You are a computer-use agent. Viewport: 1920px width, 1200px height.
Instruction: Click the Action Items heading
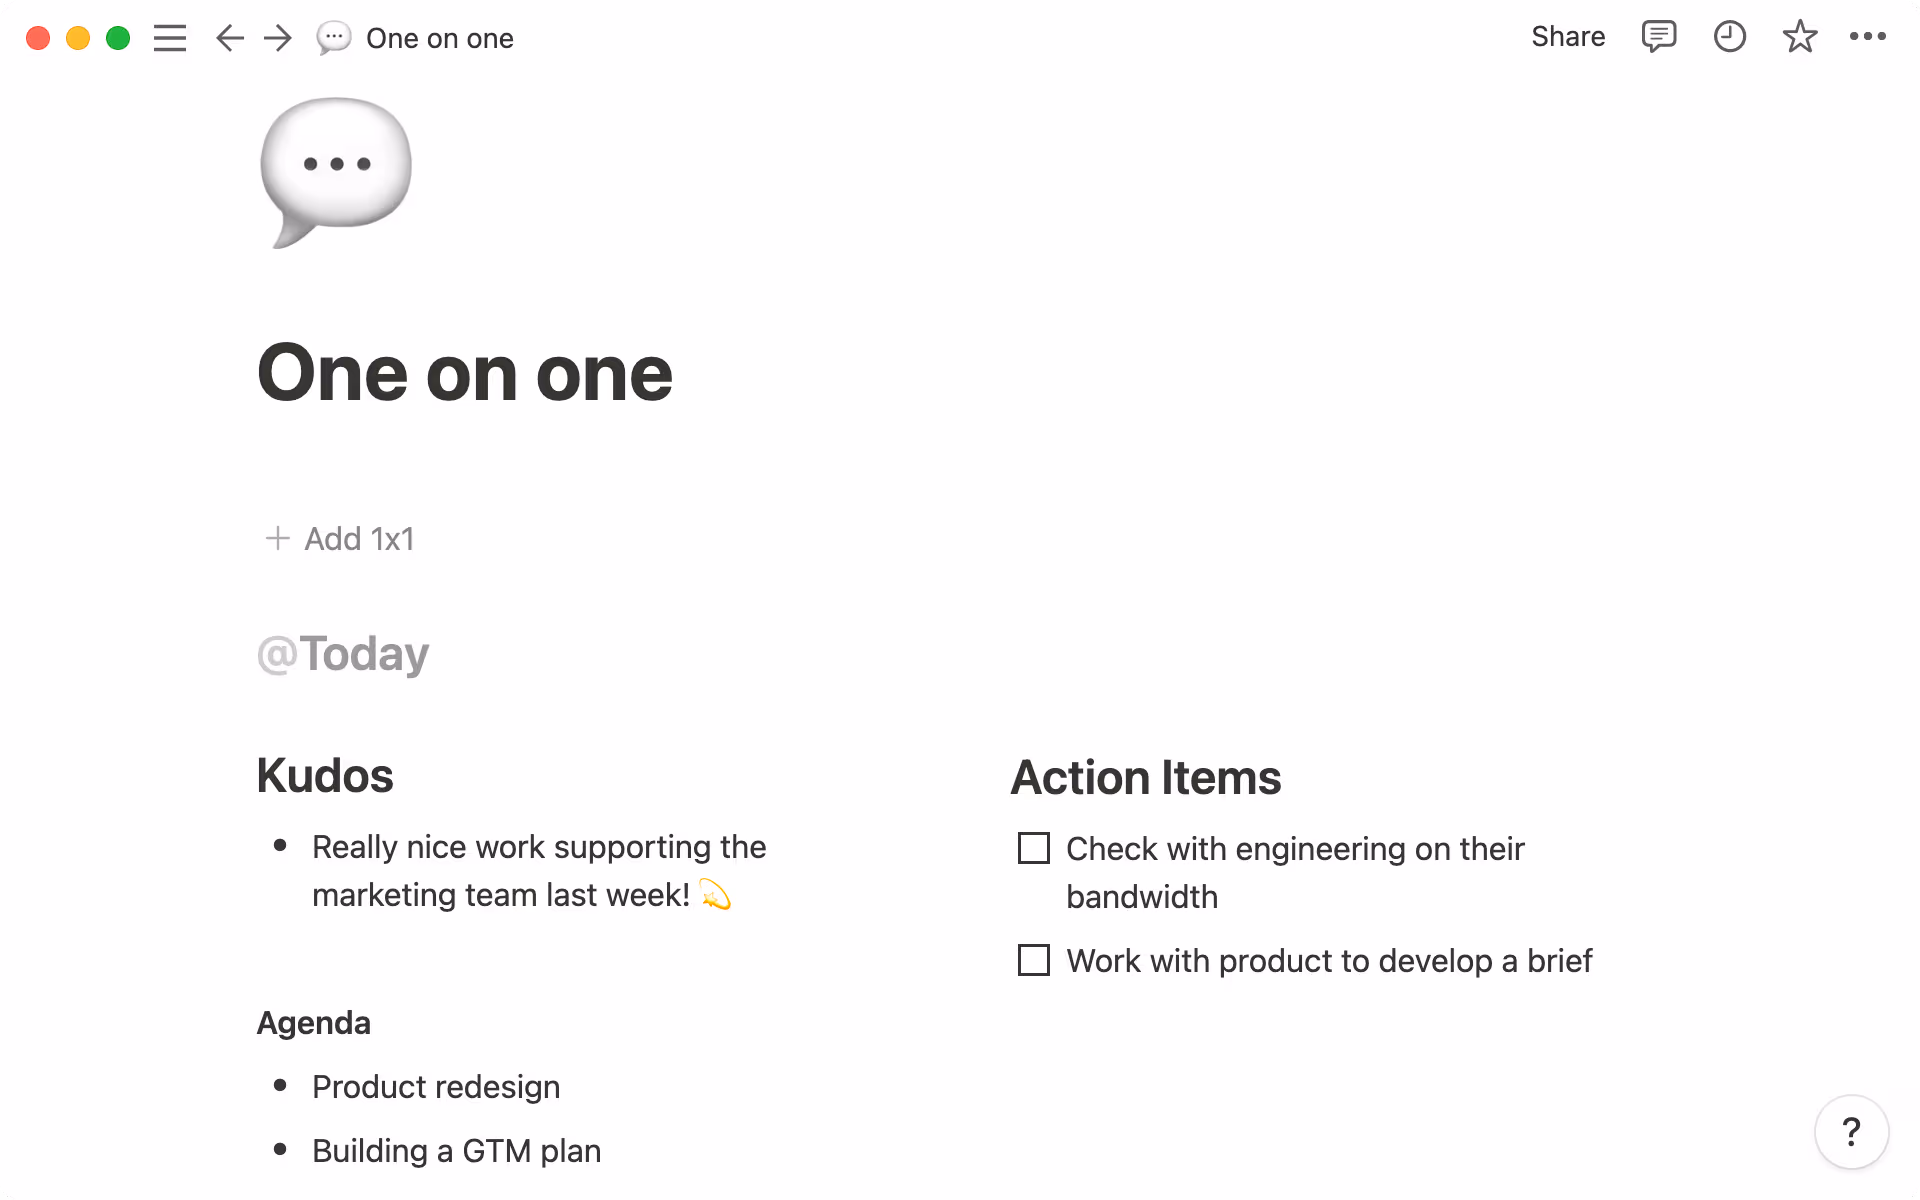pyautogui.click(x=1146, y=778)
